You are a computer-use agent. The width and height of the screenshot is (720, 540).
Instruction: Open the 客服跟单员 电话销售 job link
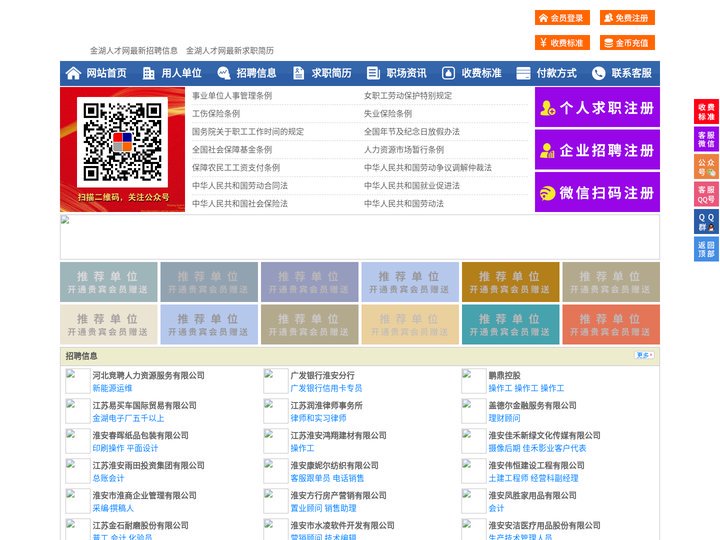327,478
